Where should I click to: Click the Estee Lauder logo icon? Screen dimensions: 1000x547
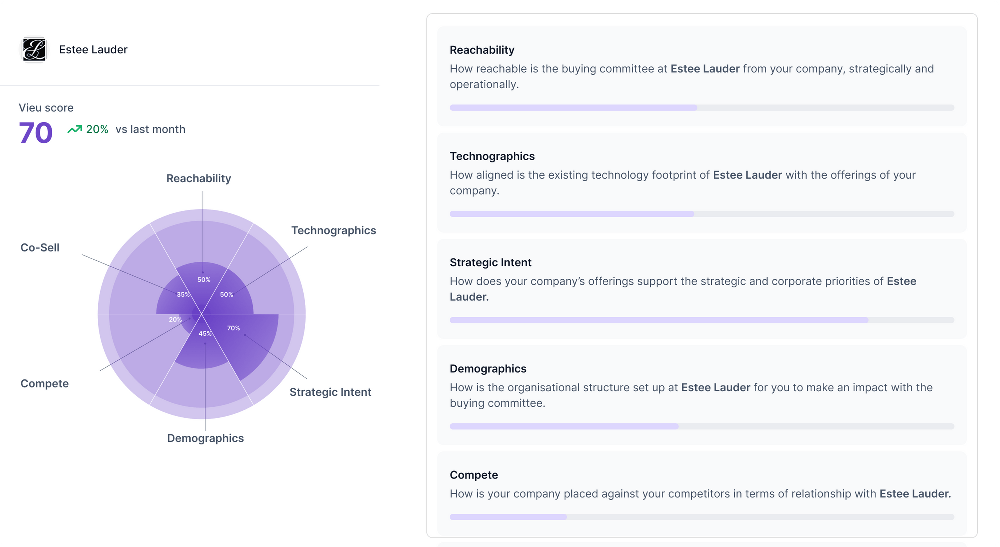click(x=35, y=49)
